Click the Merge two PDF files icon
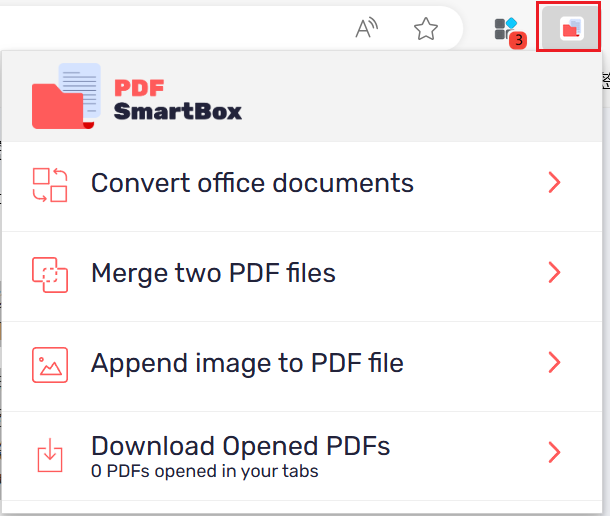610x516 pixels. pos(50,275)
